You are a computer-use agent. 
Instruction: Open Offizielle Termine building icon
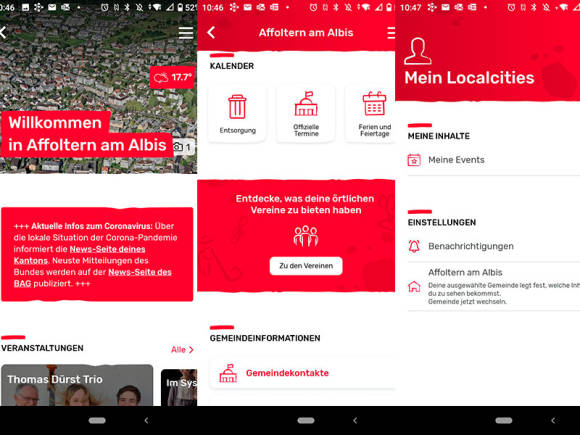306,114
